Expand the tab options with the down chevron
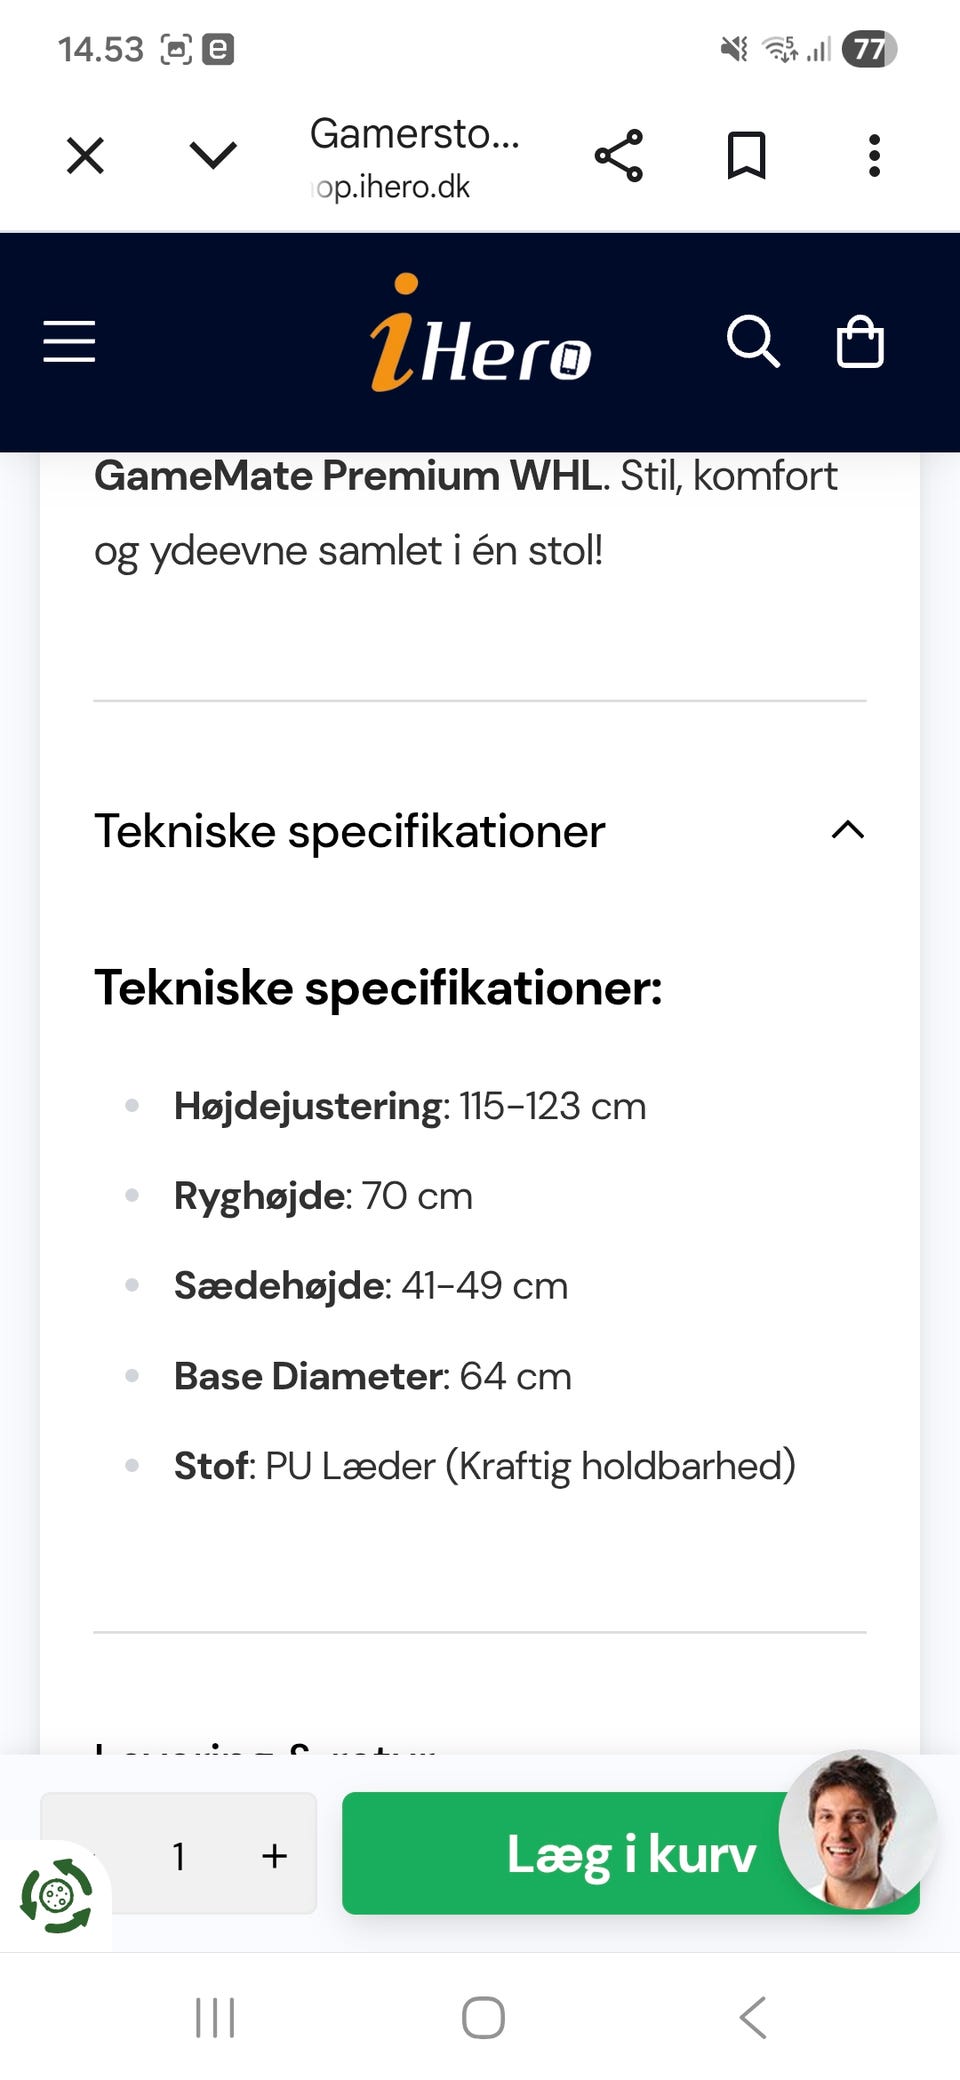Image resolution: width=960 pixels, height=2080 pixels. pyautogui.click(x=212, y=155)
